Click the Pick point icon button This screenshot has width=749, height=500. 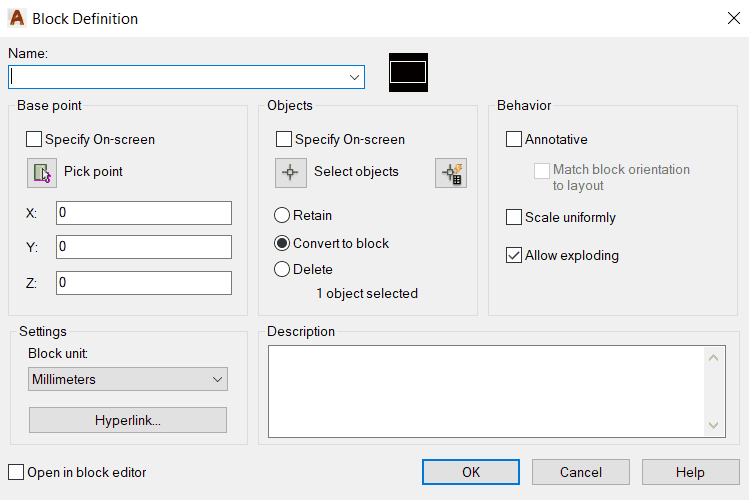[x=42, y=173]
